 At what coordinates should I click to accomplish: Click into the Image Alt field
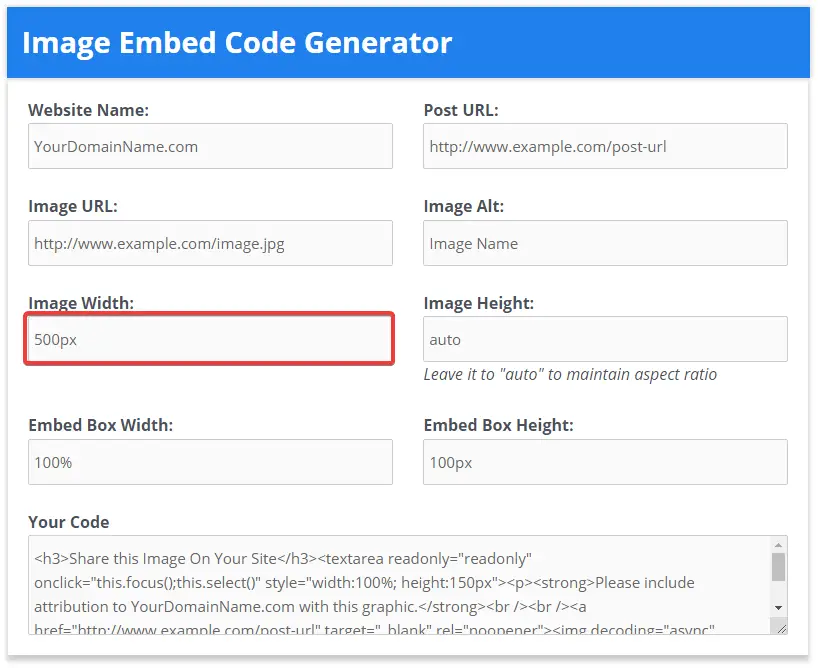click(x=605, y=243)
